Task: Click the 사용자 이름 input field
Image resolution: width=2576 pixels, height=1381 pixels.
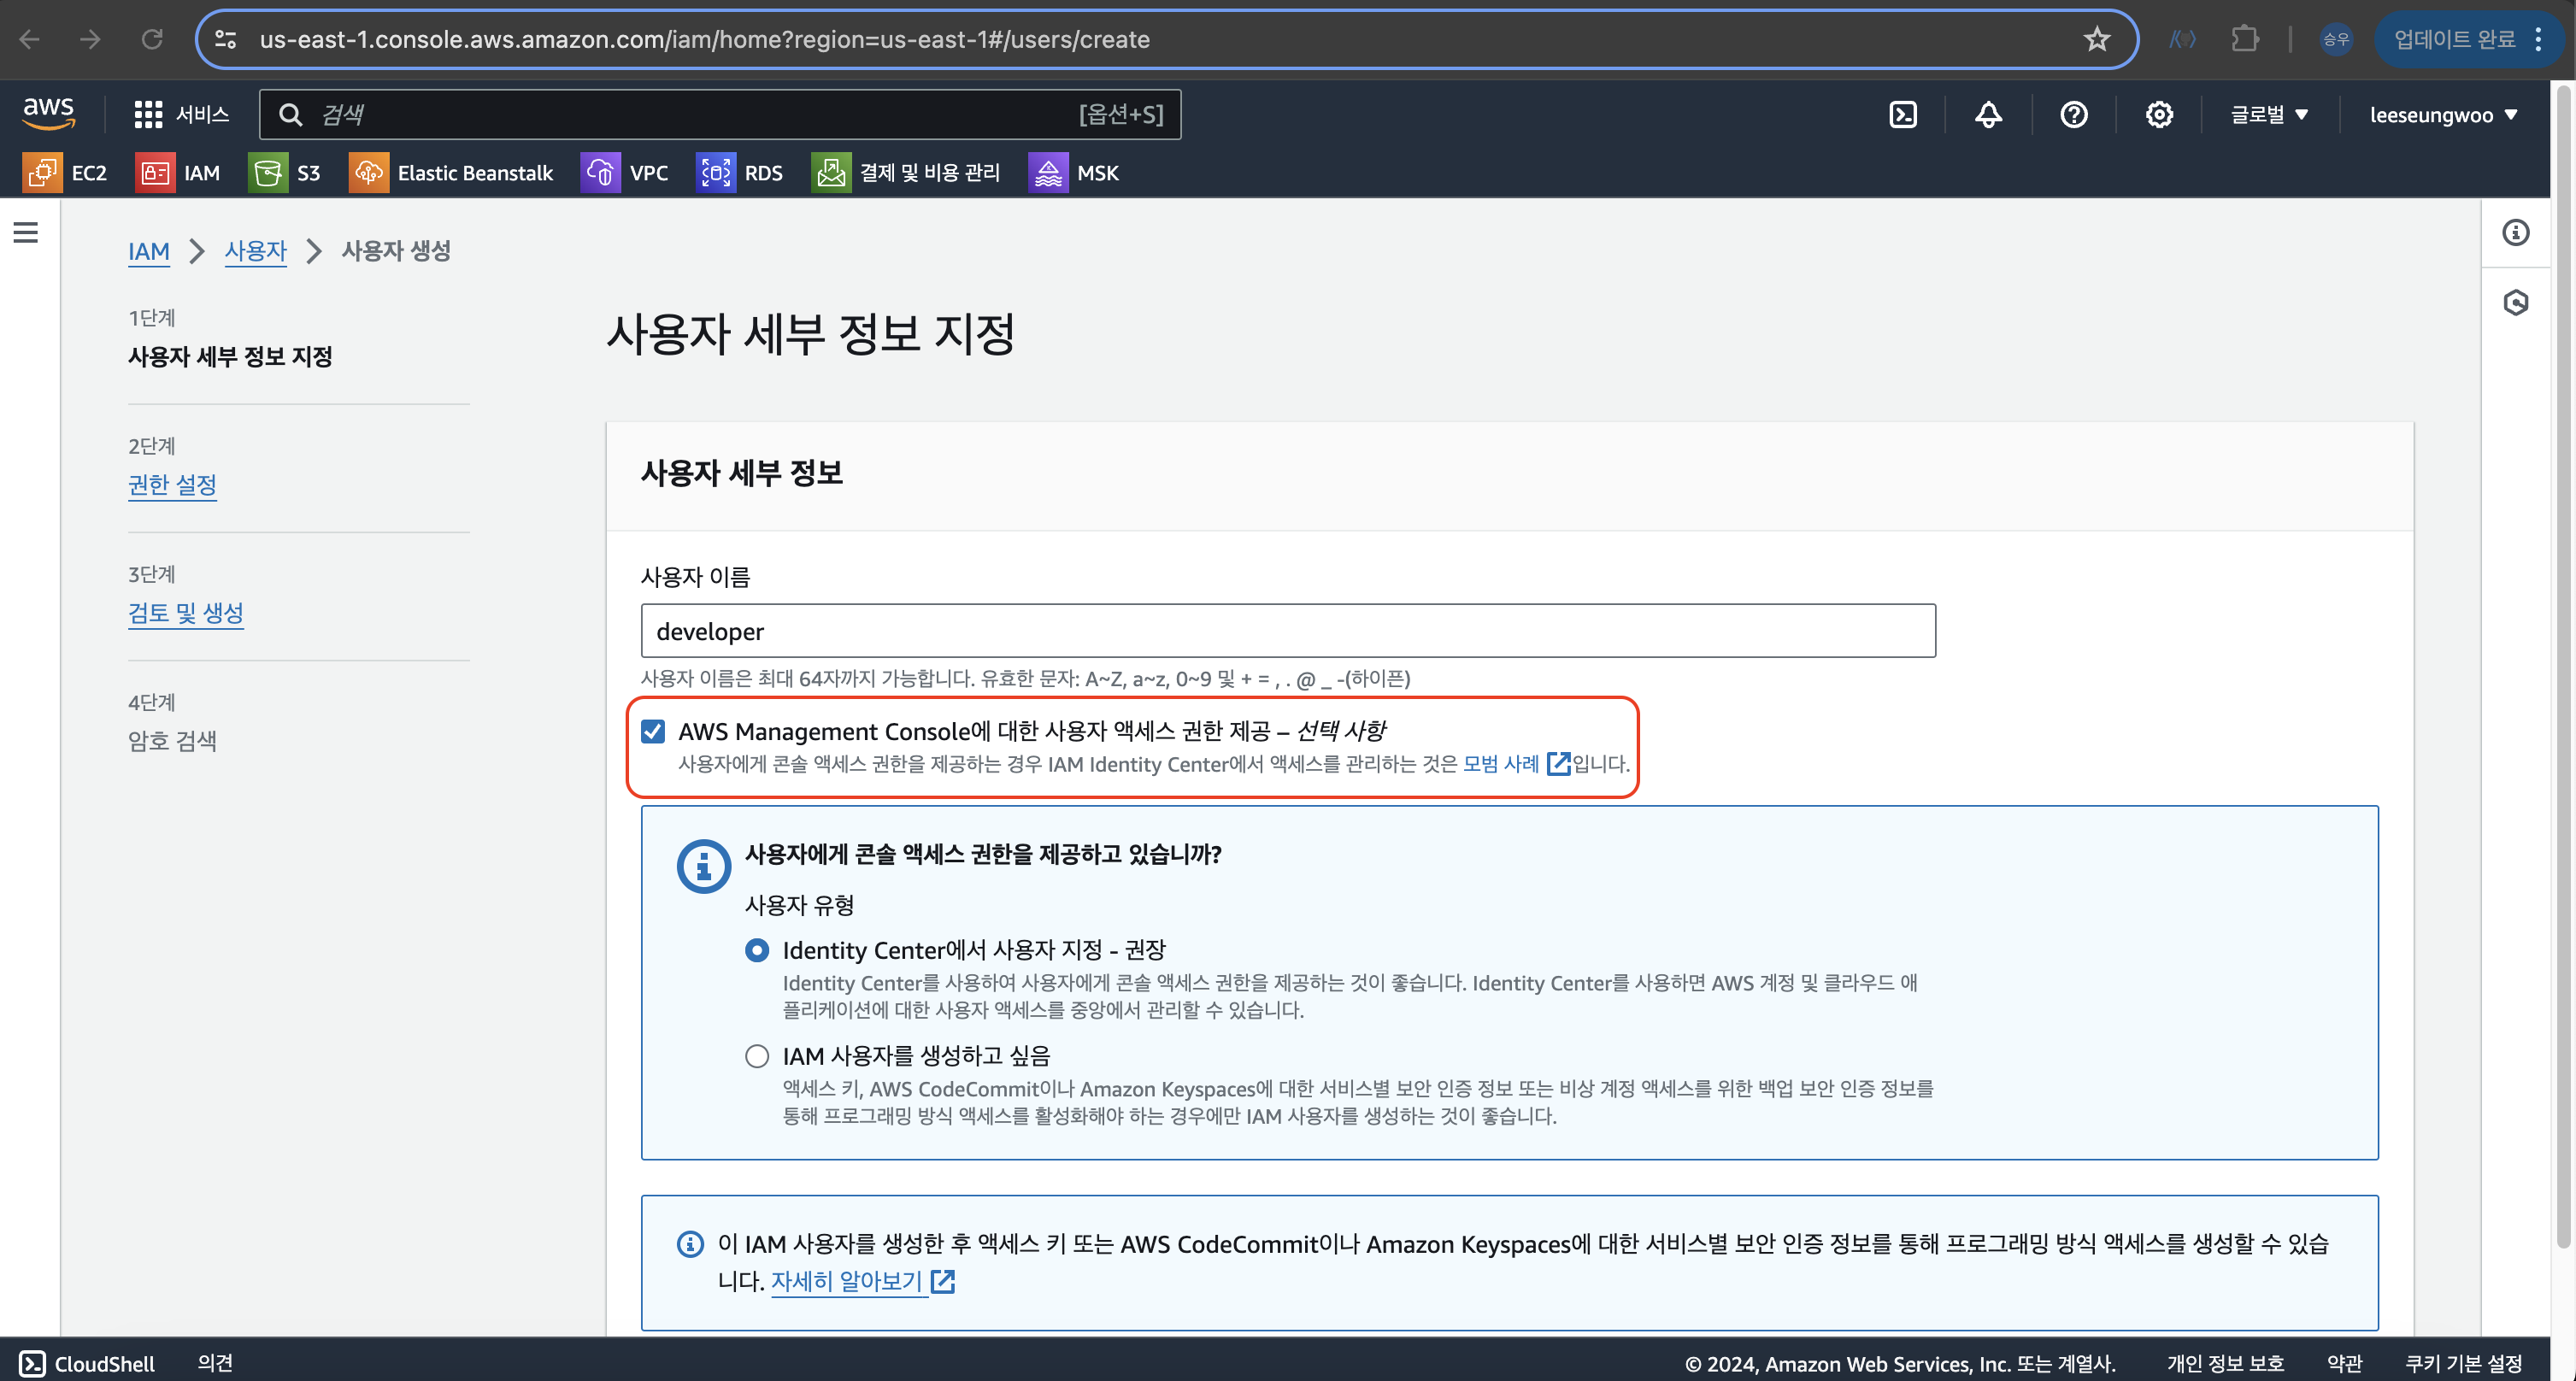Action: pyautogui.click(x=1287, y=631)
